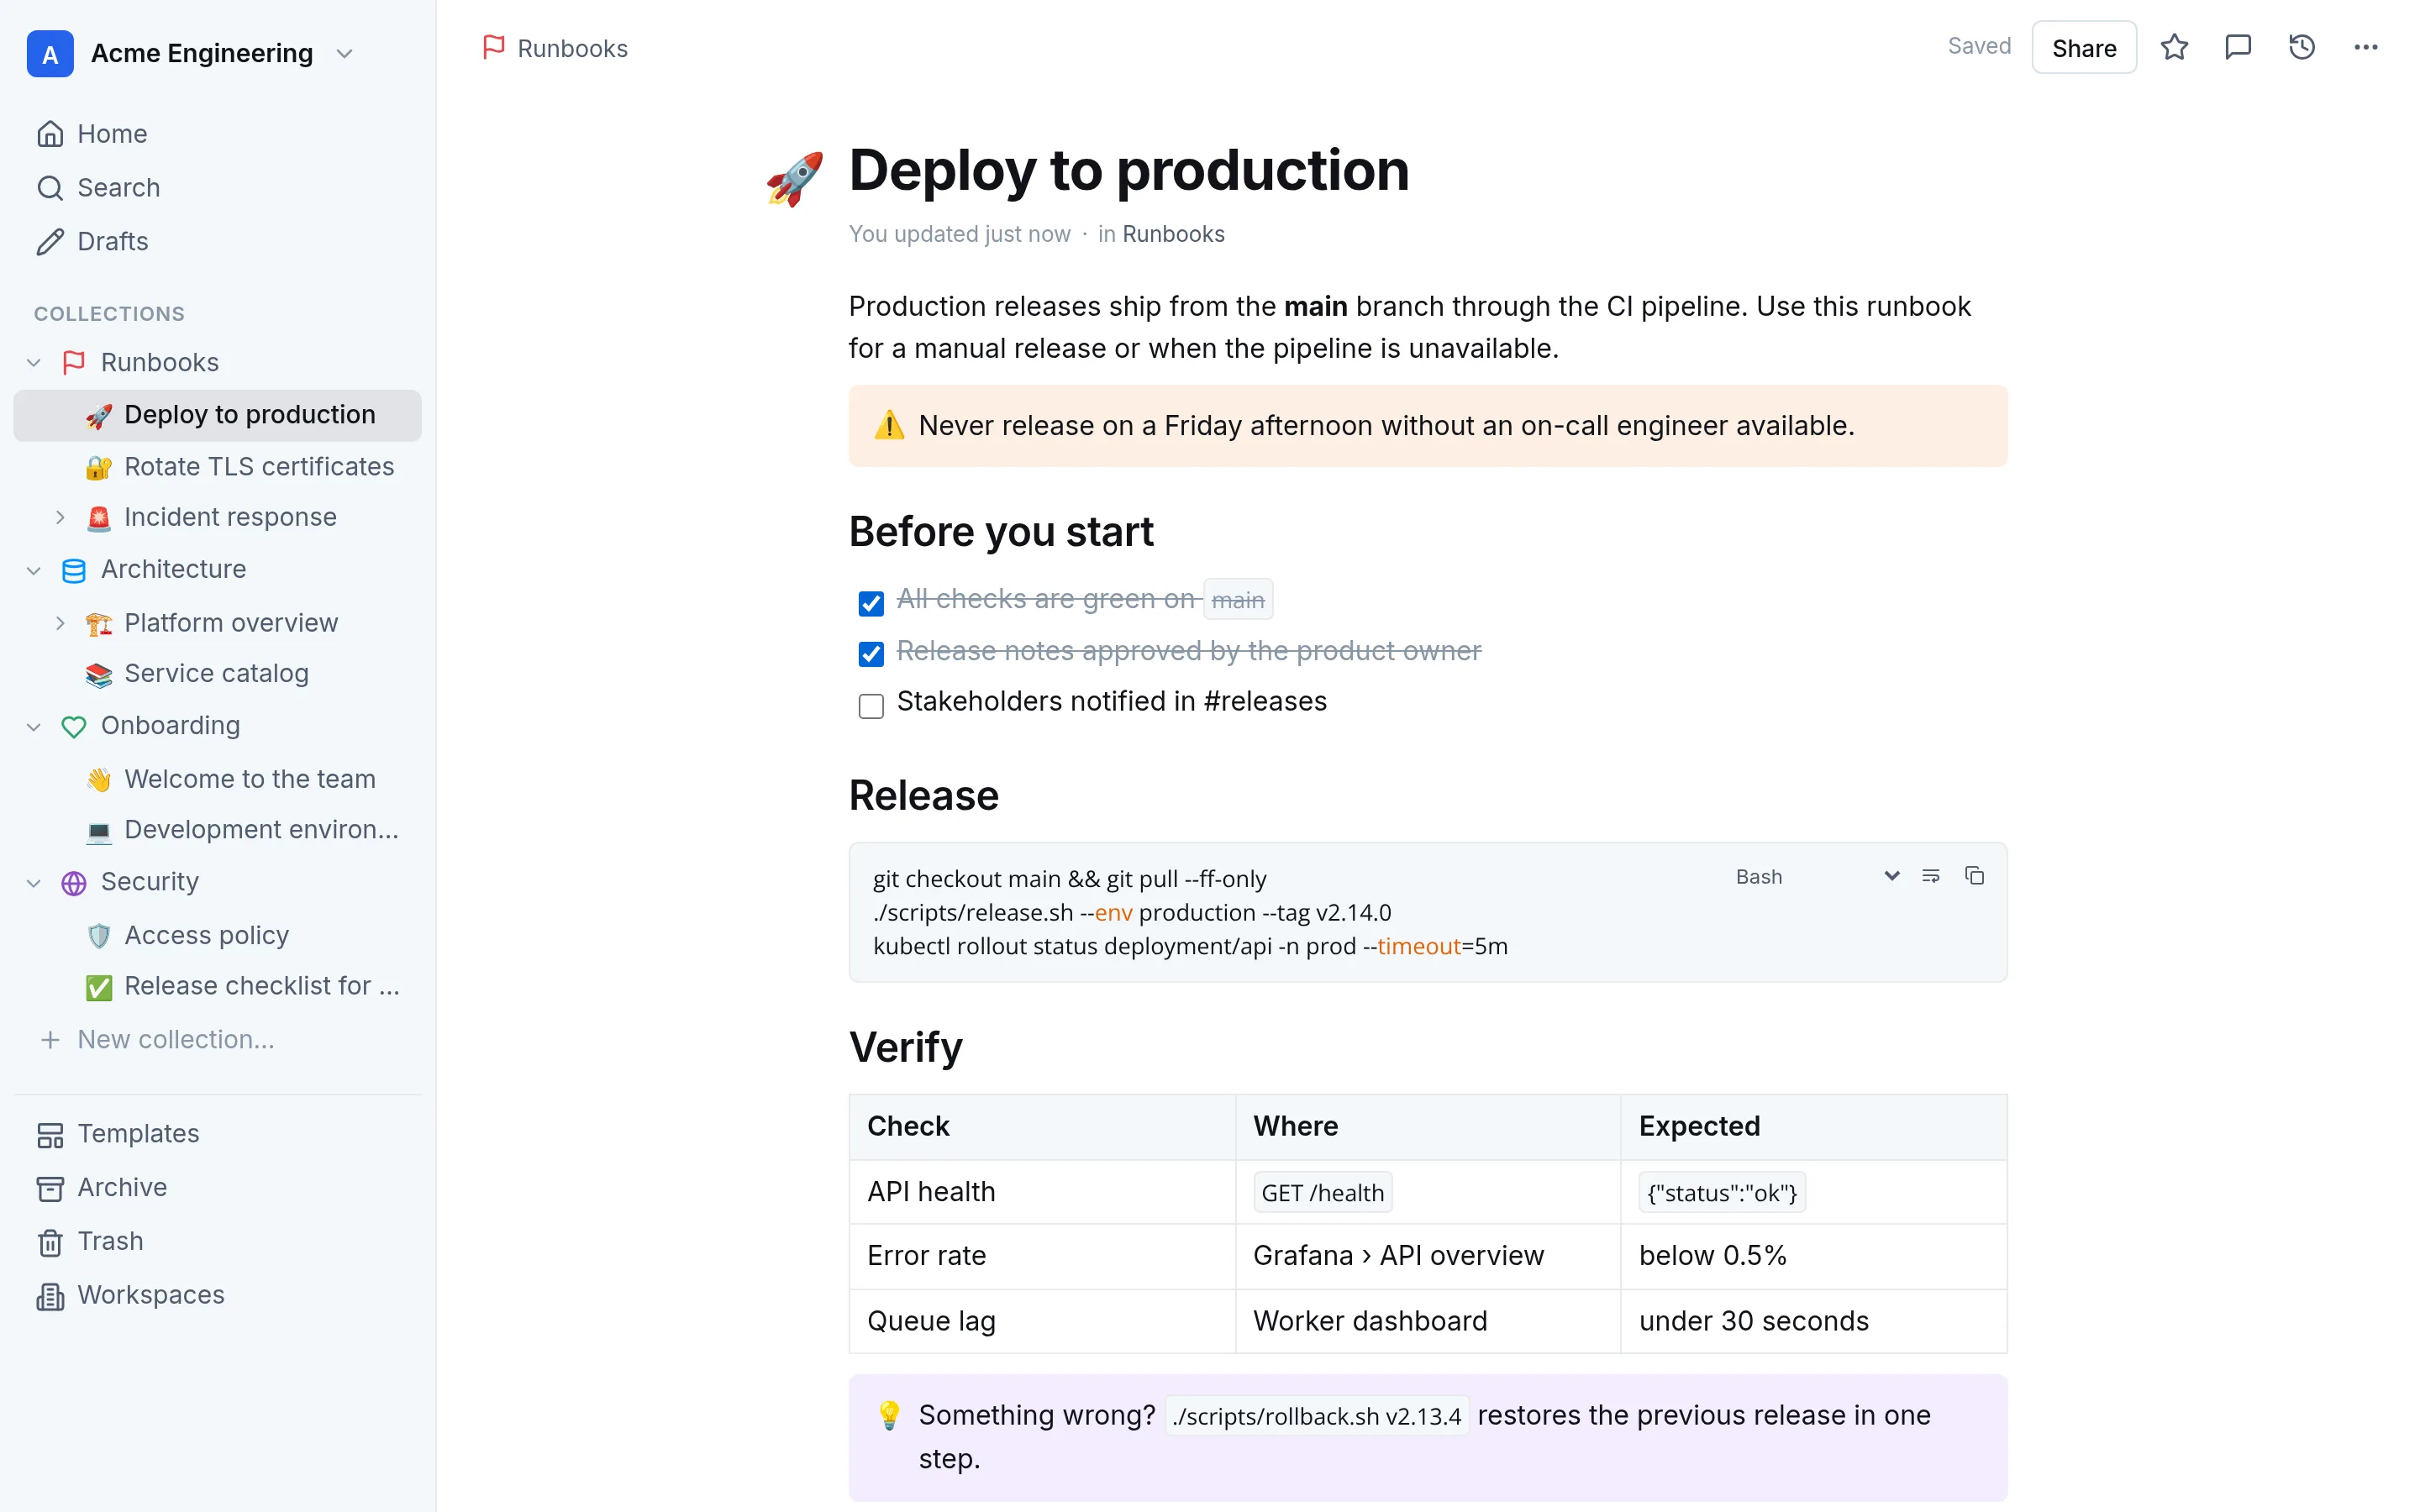Open Release checklist document in Security

pyautogui.click(x=218, y=986)
